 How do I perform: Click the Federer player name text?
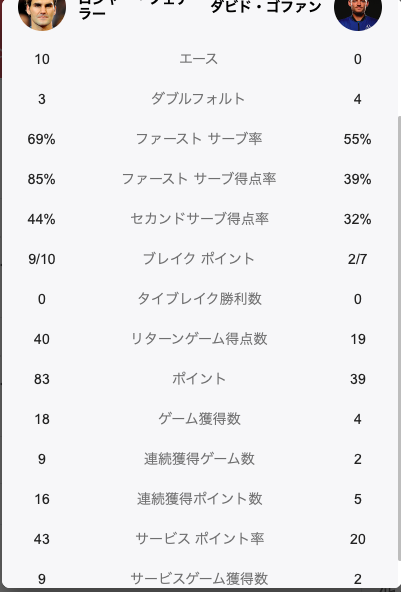click(132, 8)
